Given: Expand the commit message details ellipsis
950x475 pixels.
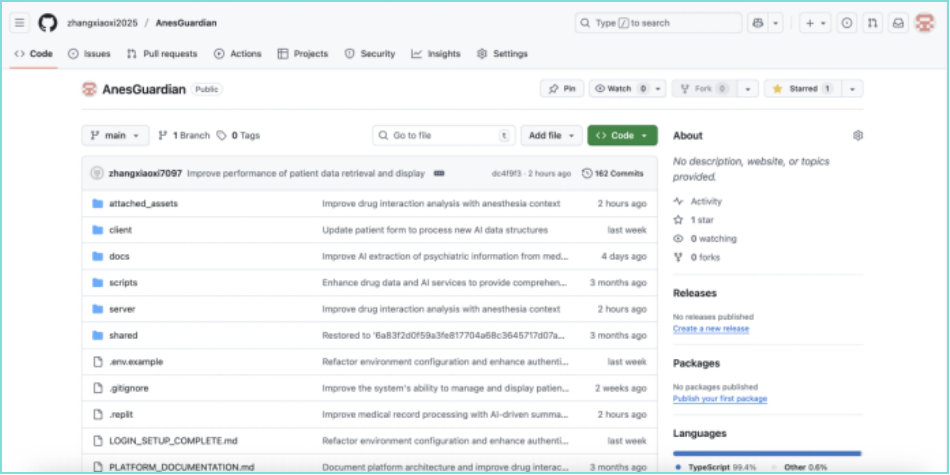Looking at the screenshot, I should (438, 173).
